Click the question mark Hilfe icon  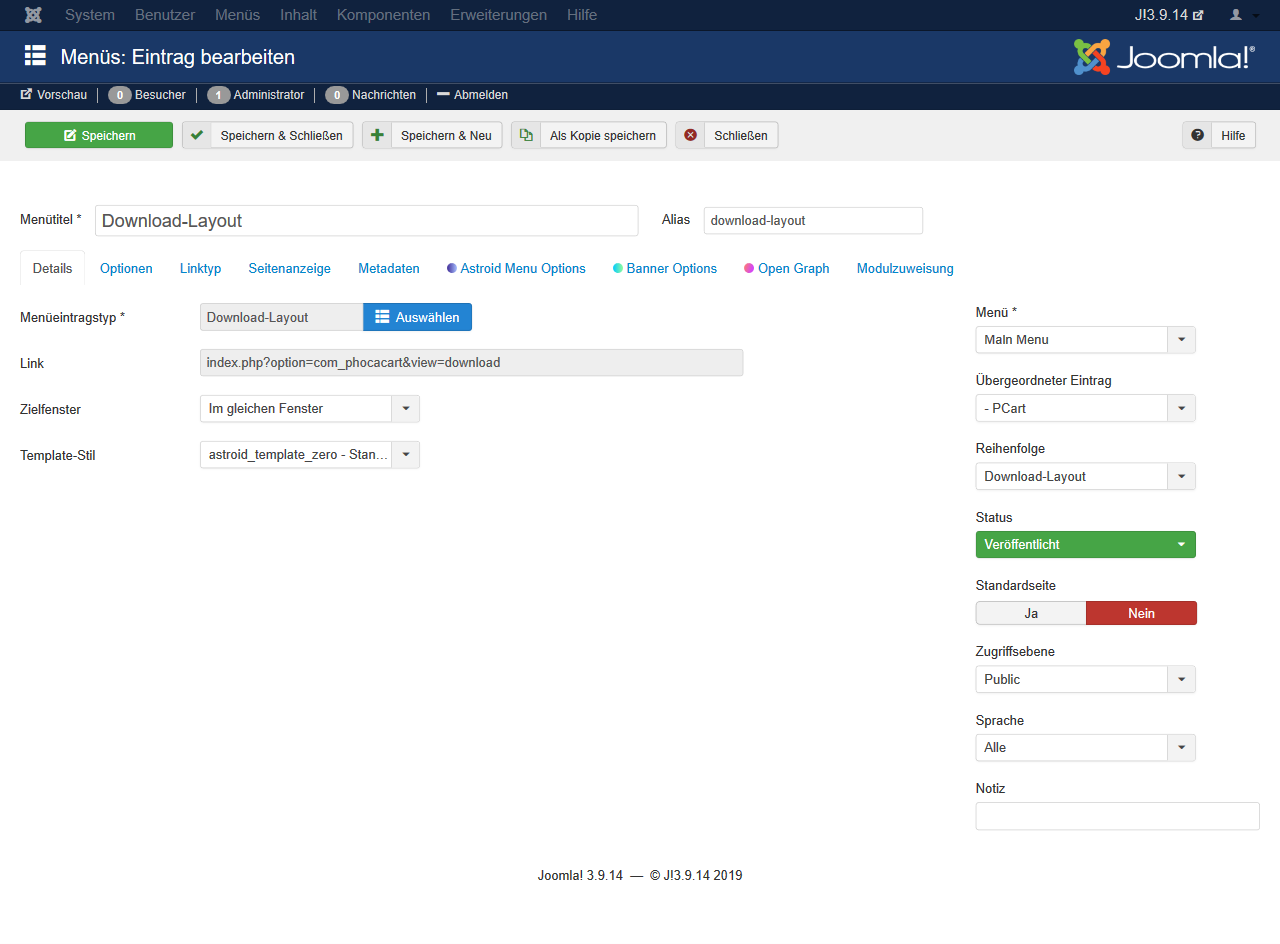[x=1197, y=135]
